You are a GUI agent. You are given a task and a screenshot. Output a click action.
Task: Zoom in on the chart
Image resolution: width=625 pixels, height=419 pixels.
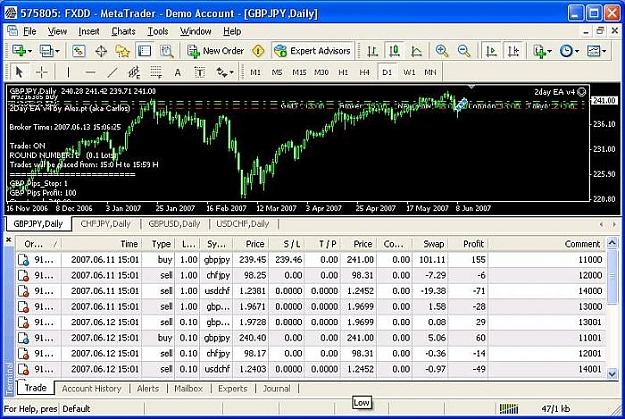[442, 51]
